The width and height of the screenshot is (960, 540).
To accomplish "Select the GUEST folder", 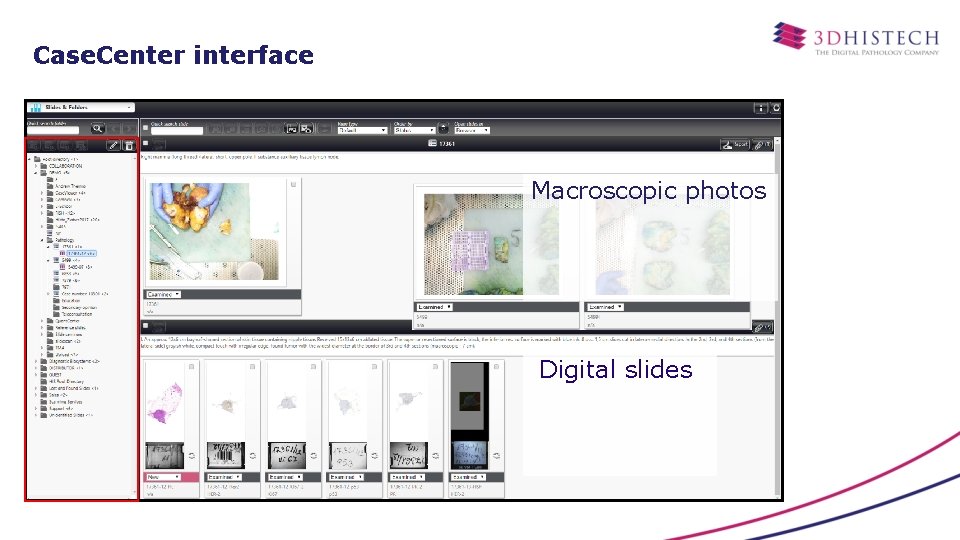I will [x=55, y=375].
